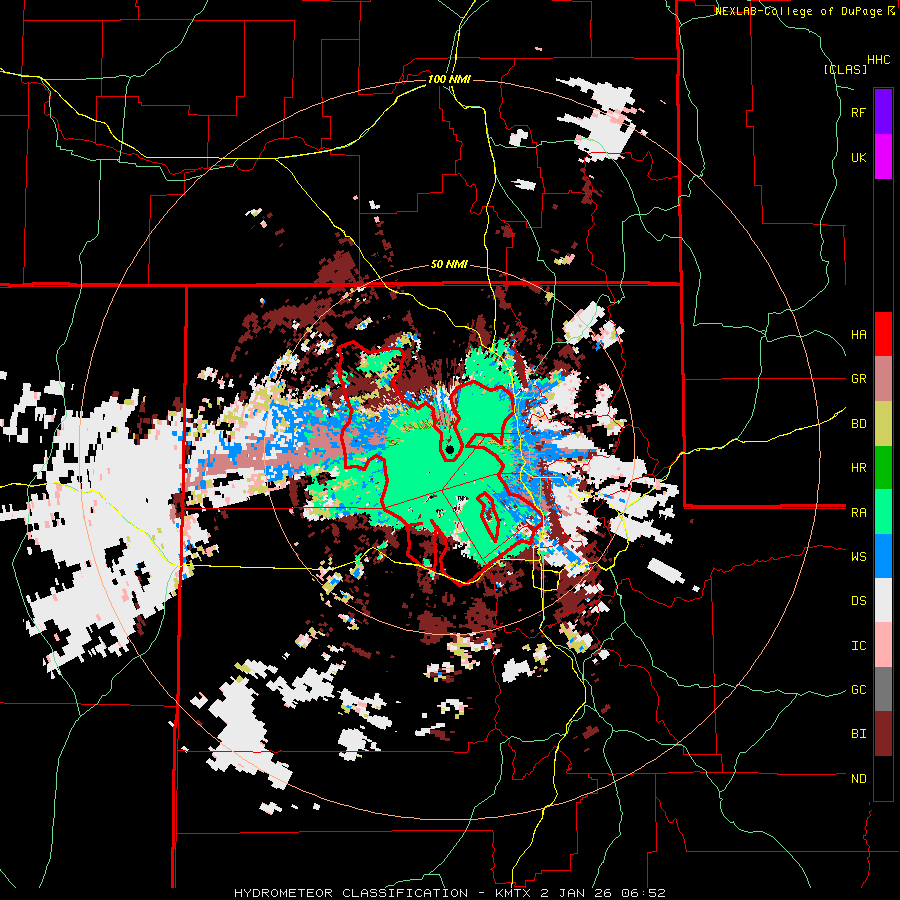Click the "[CLAS]" label
This screenshot has height=900, width=900.
coord(845,70)
